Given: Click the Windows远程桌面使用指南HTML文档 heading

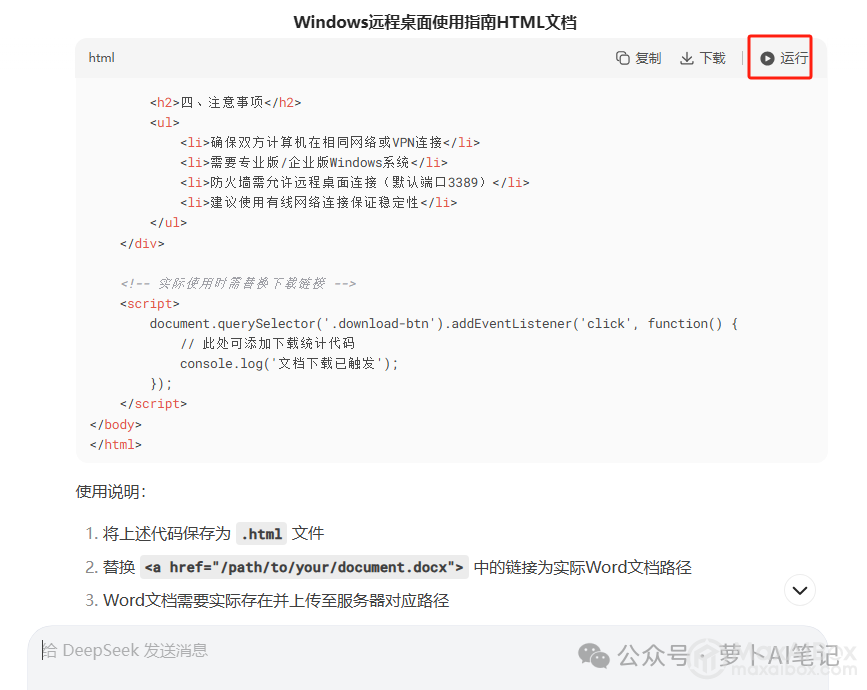Looking at the screenshot, I should [x=435, y=22].
